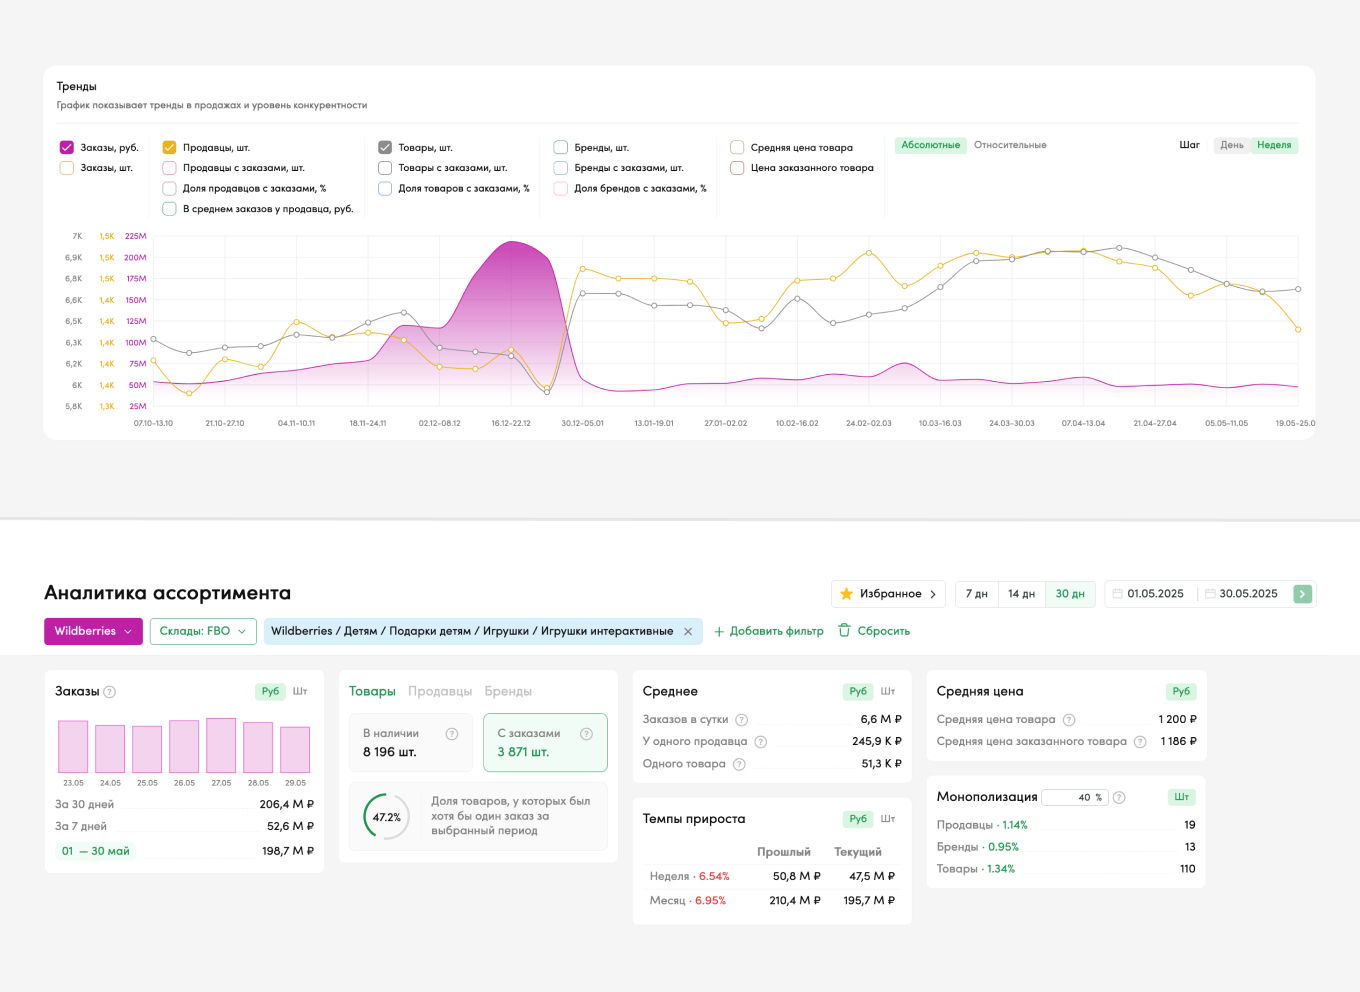Viewport: 1360px width, 992px height.
Task: Switch to the Бренды tab
Action: 508,692
